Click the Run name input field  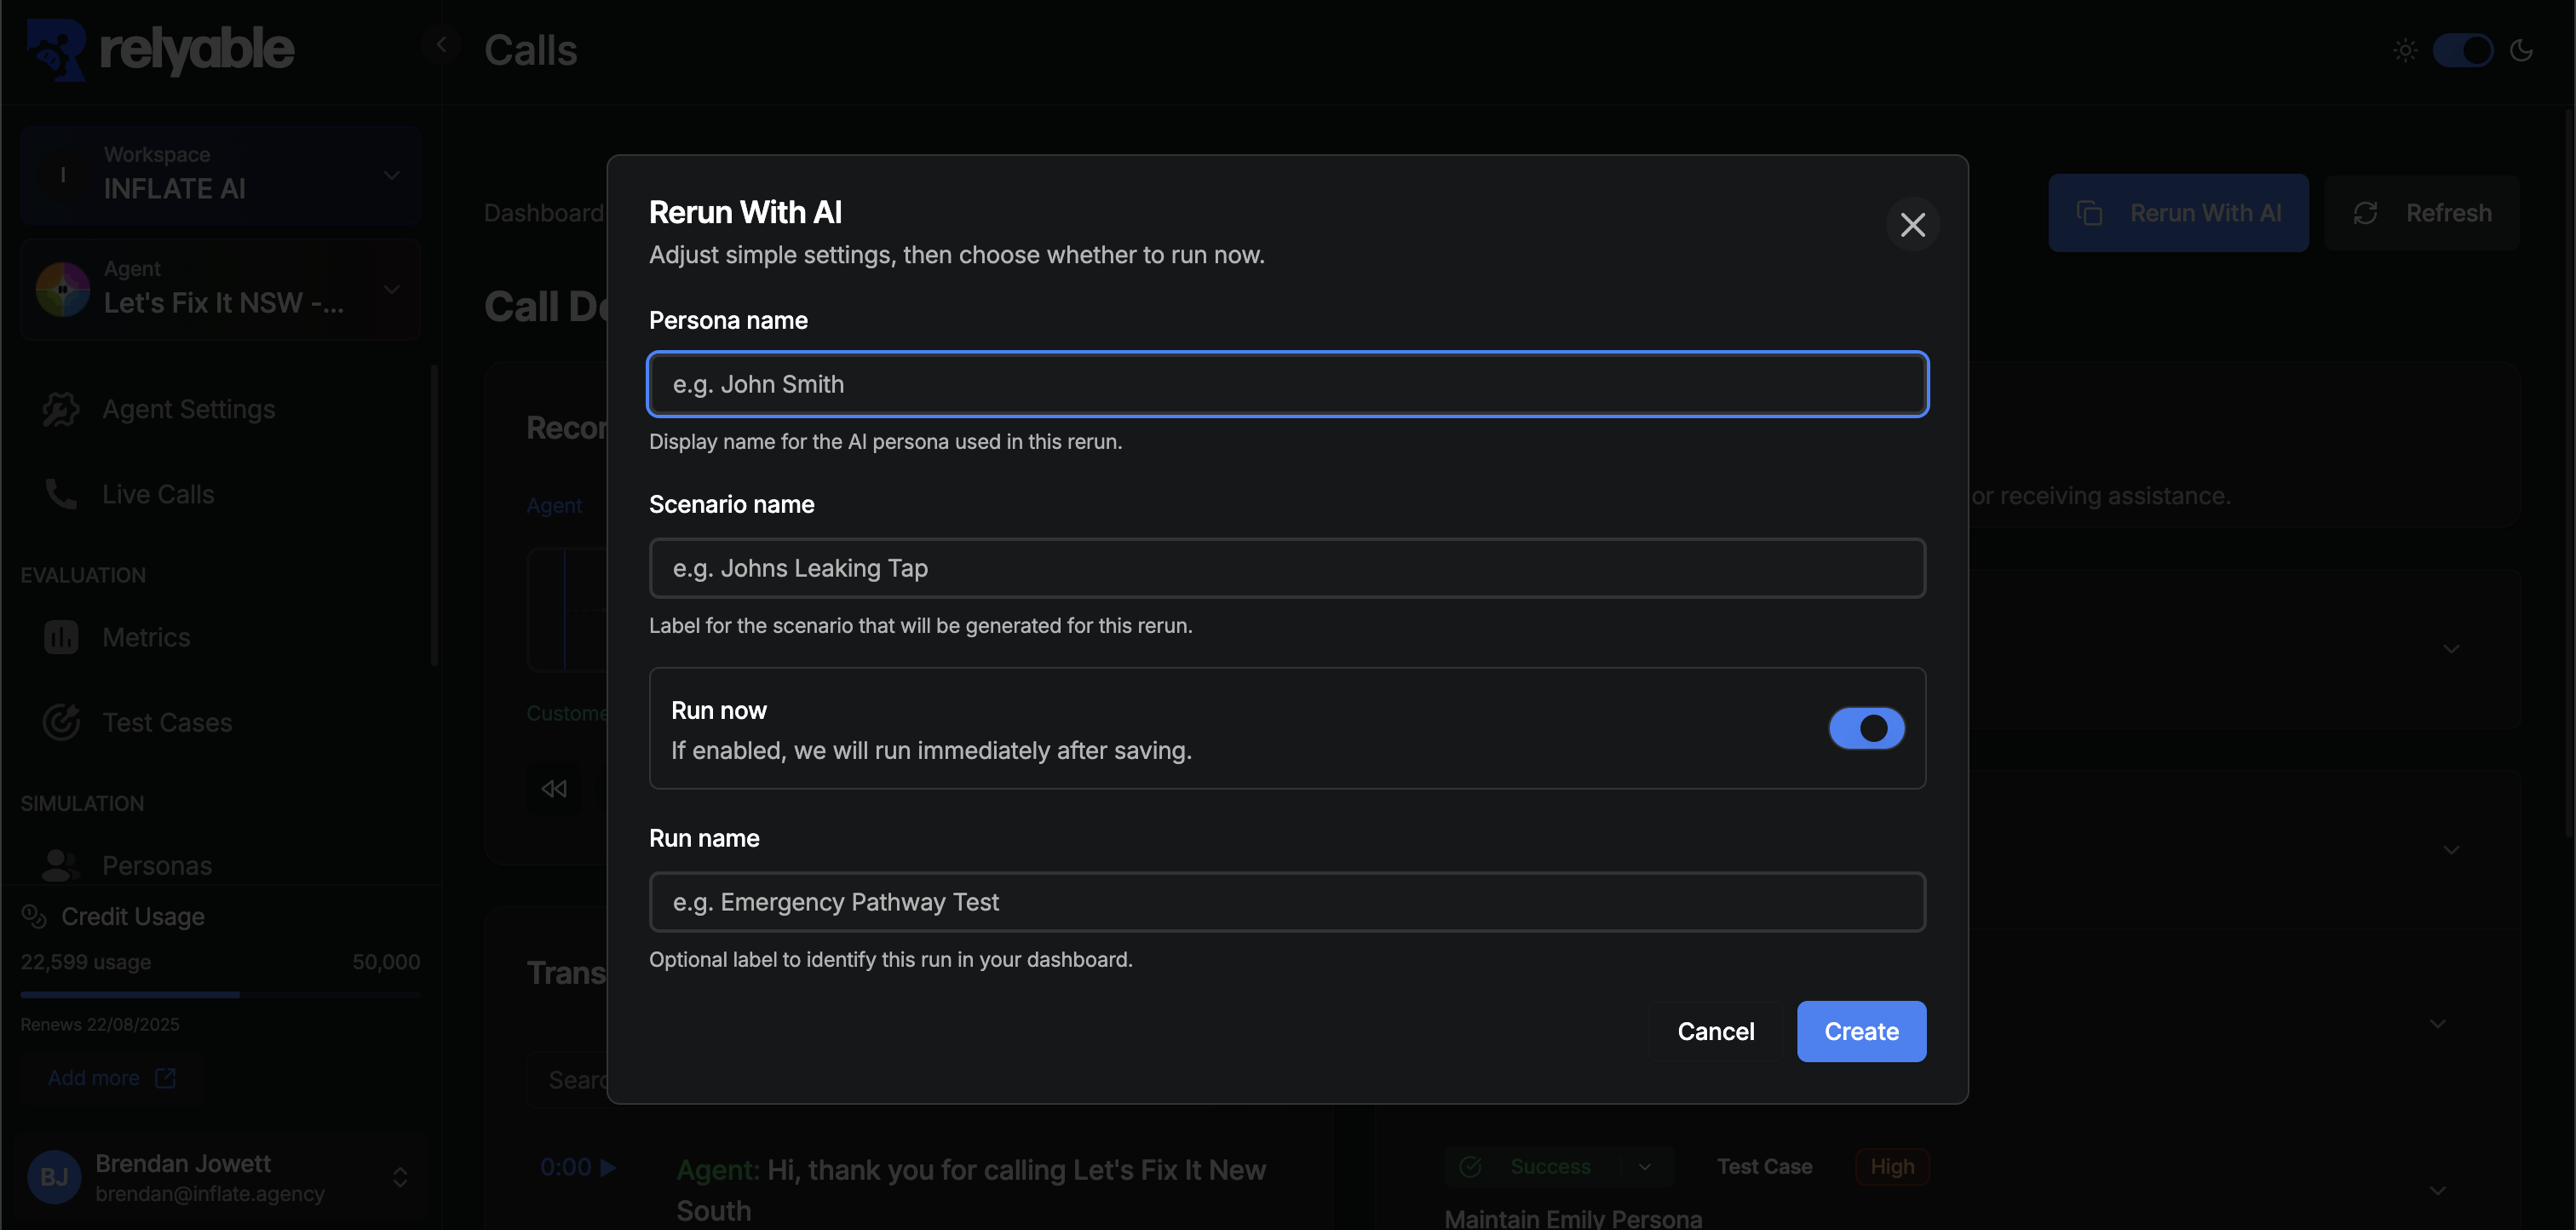pos(1287,902)
